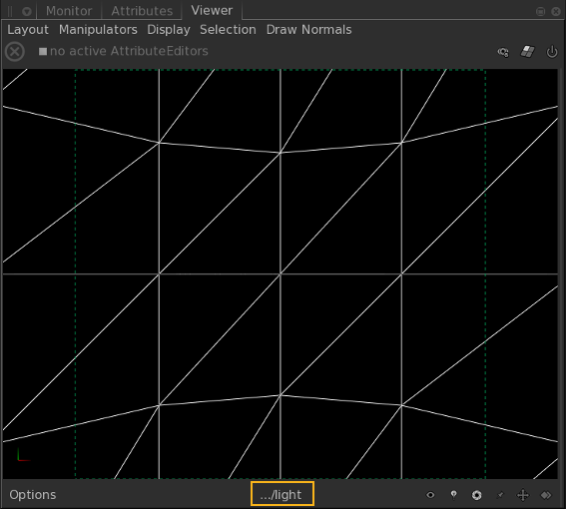The image size is (566, 509).
Task: Click the gears icon near the top right
Action: point(503,52)
